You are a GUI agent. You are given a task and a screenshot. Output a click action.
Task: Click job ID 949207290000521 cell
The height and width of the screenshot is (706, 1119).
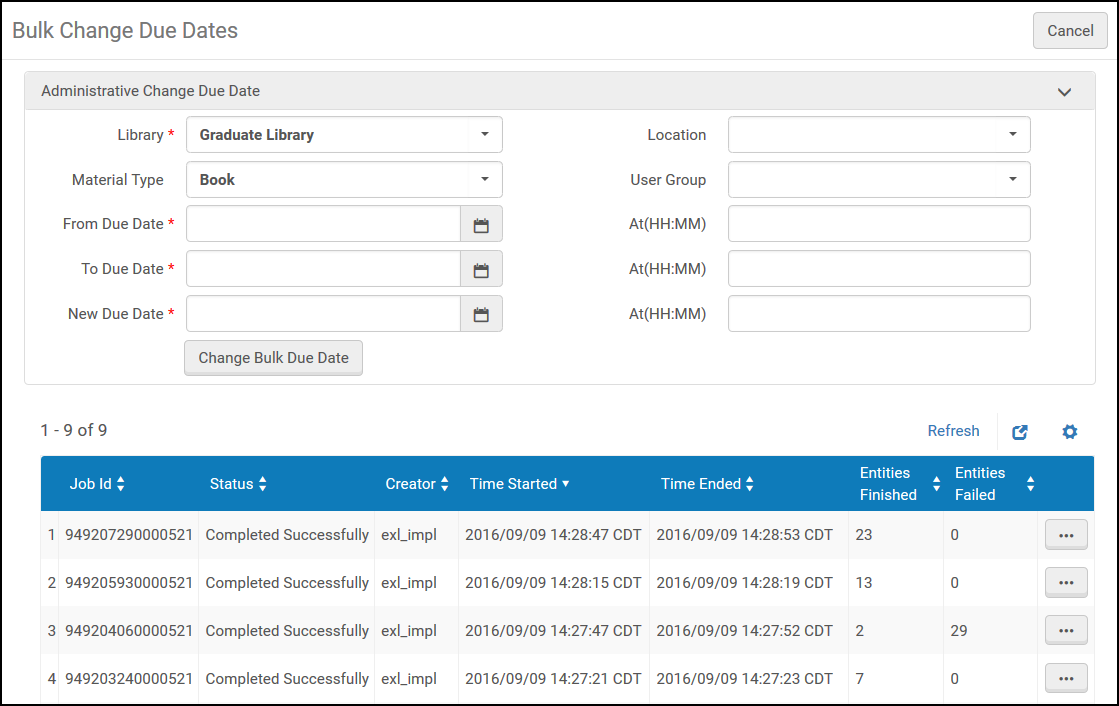point(129,535)
